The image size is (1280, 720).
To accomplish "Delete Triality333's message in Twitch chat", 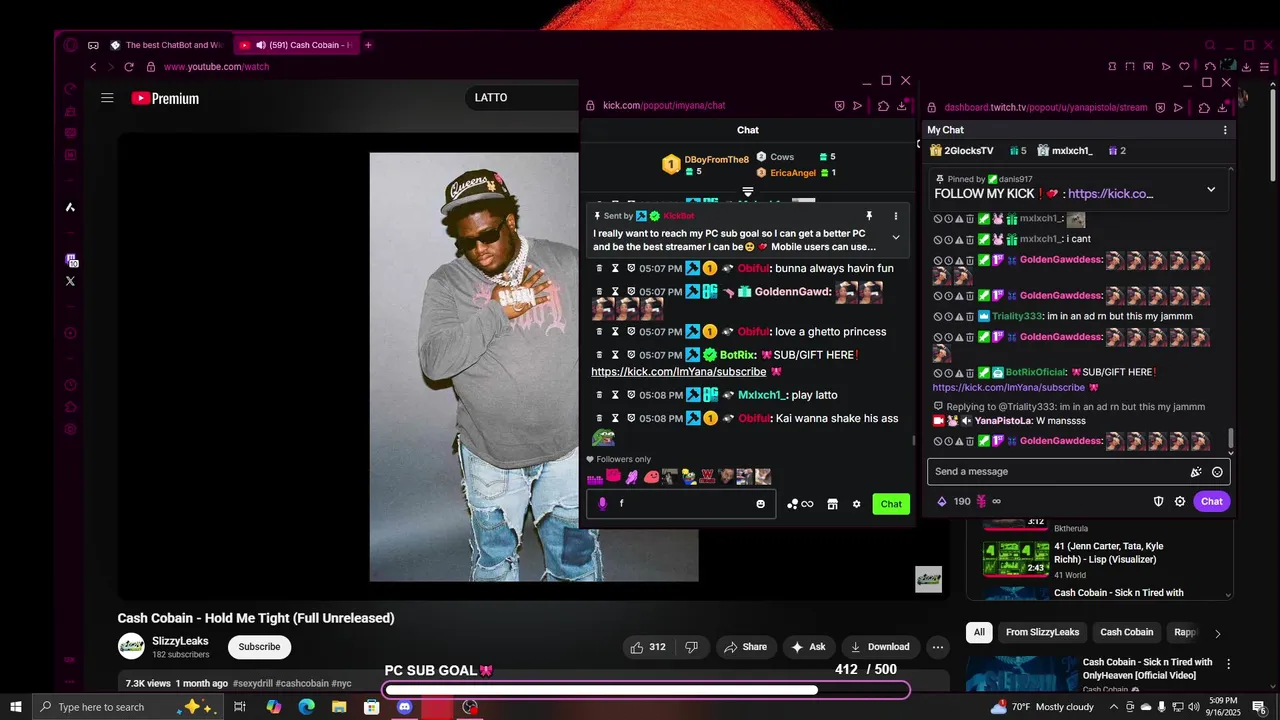I will pos(970,316).
